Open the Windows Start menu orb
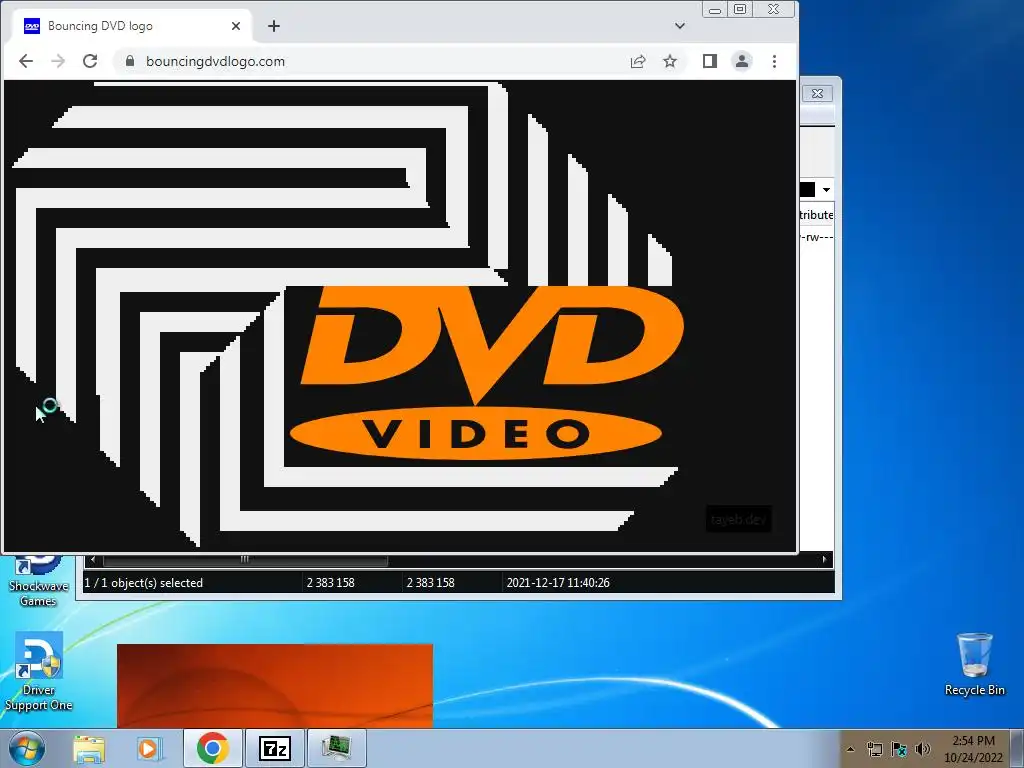 (x=27, y=748)
